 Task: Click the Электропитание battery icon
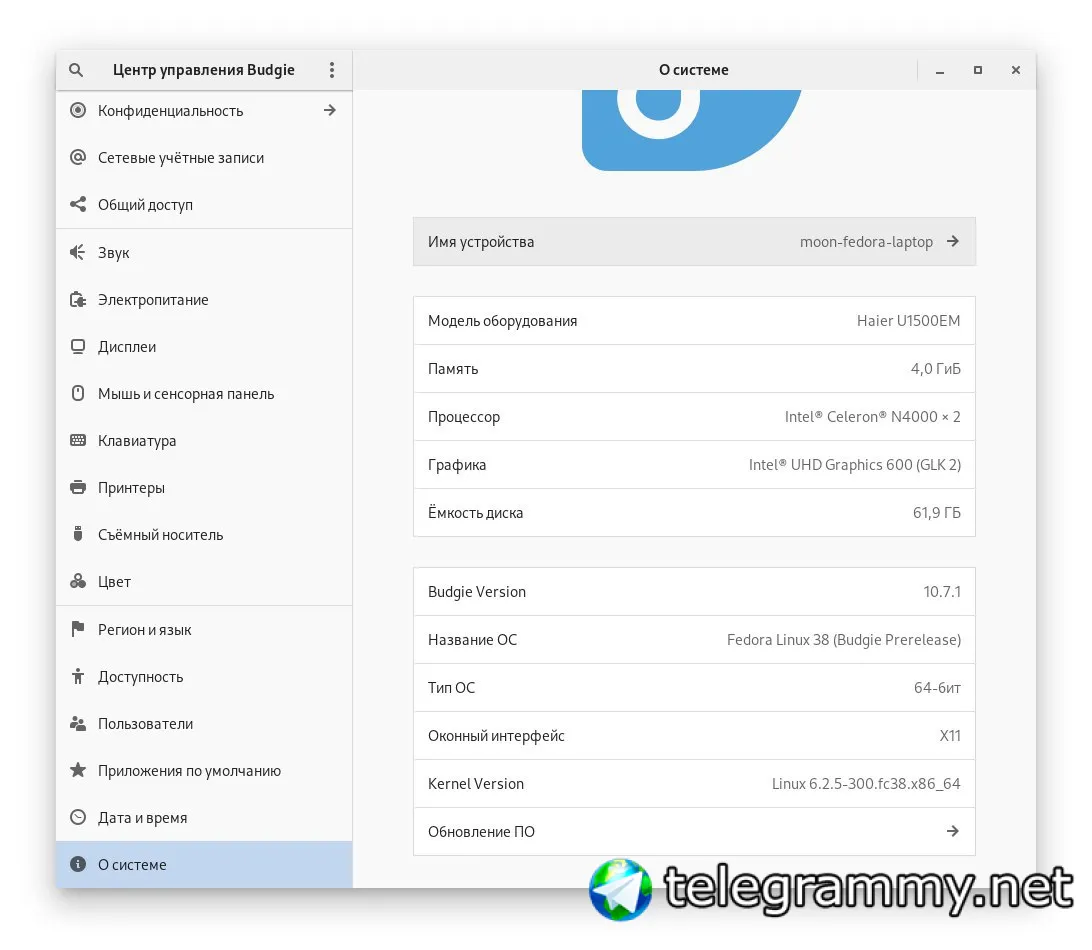pyautogui.click(x=78, y=299)
